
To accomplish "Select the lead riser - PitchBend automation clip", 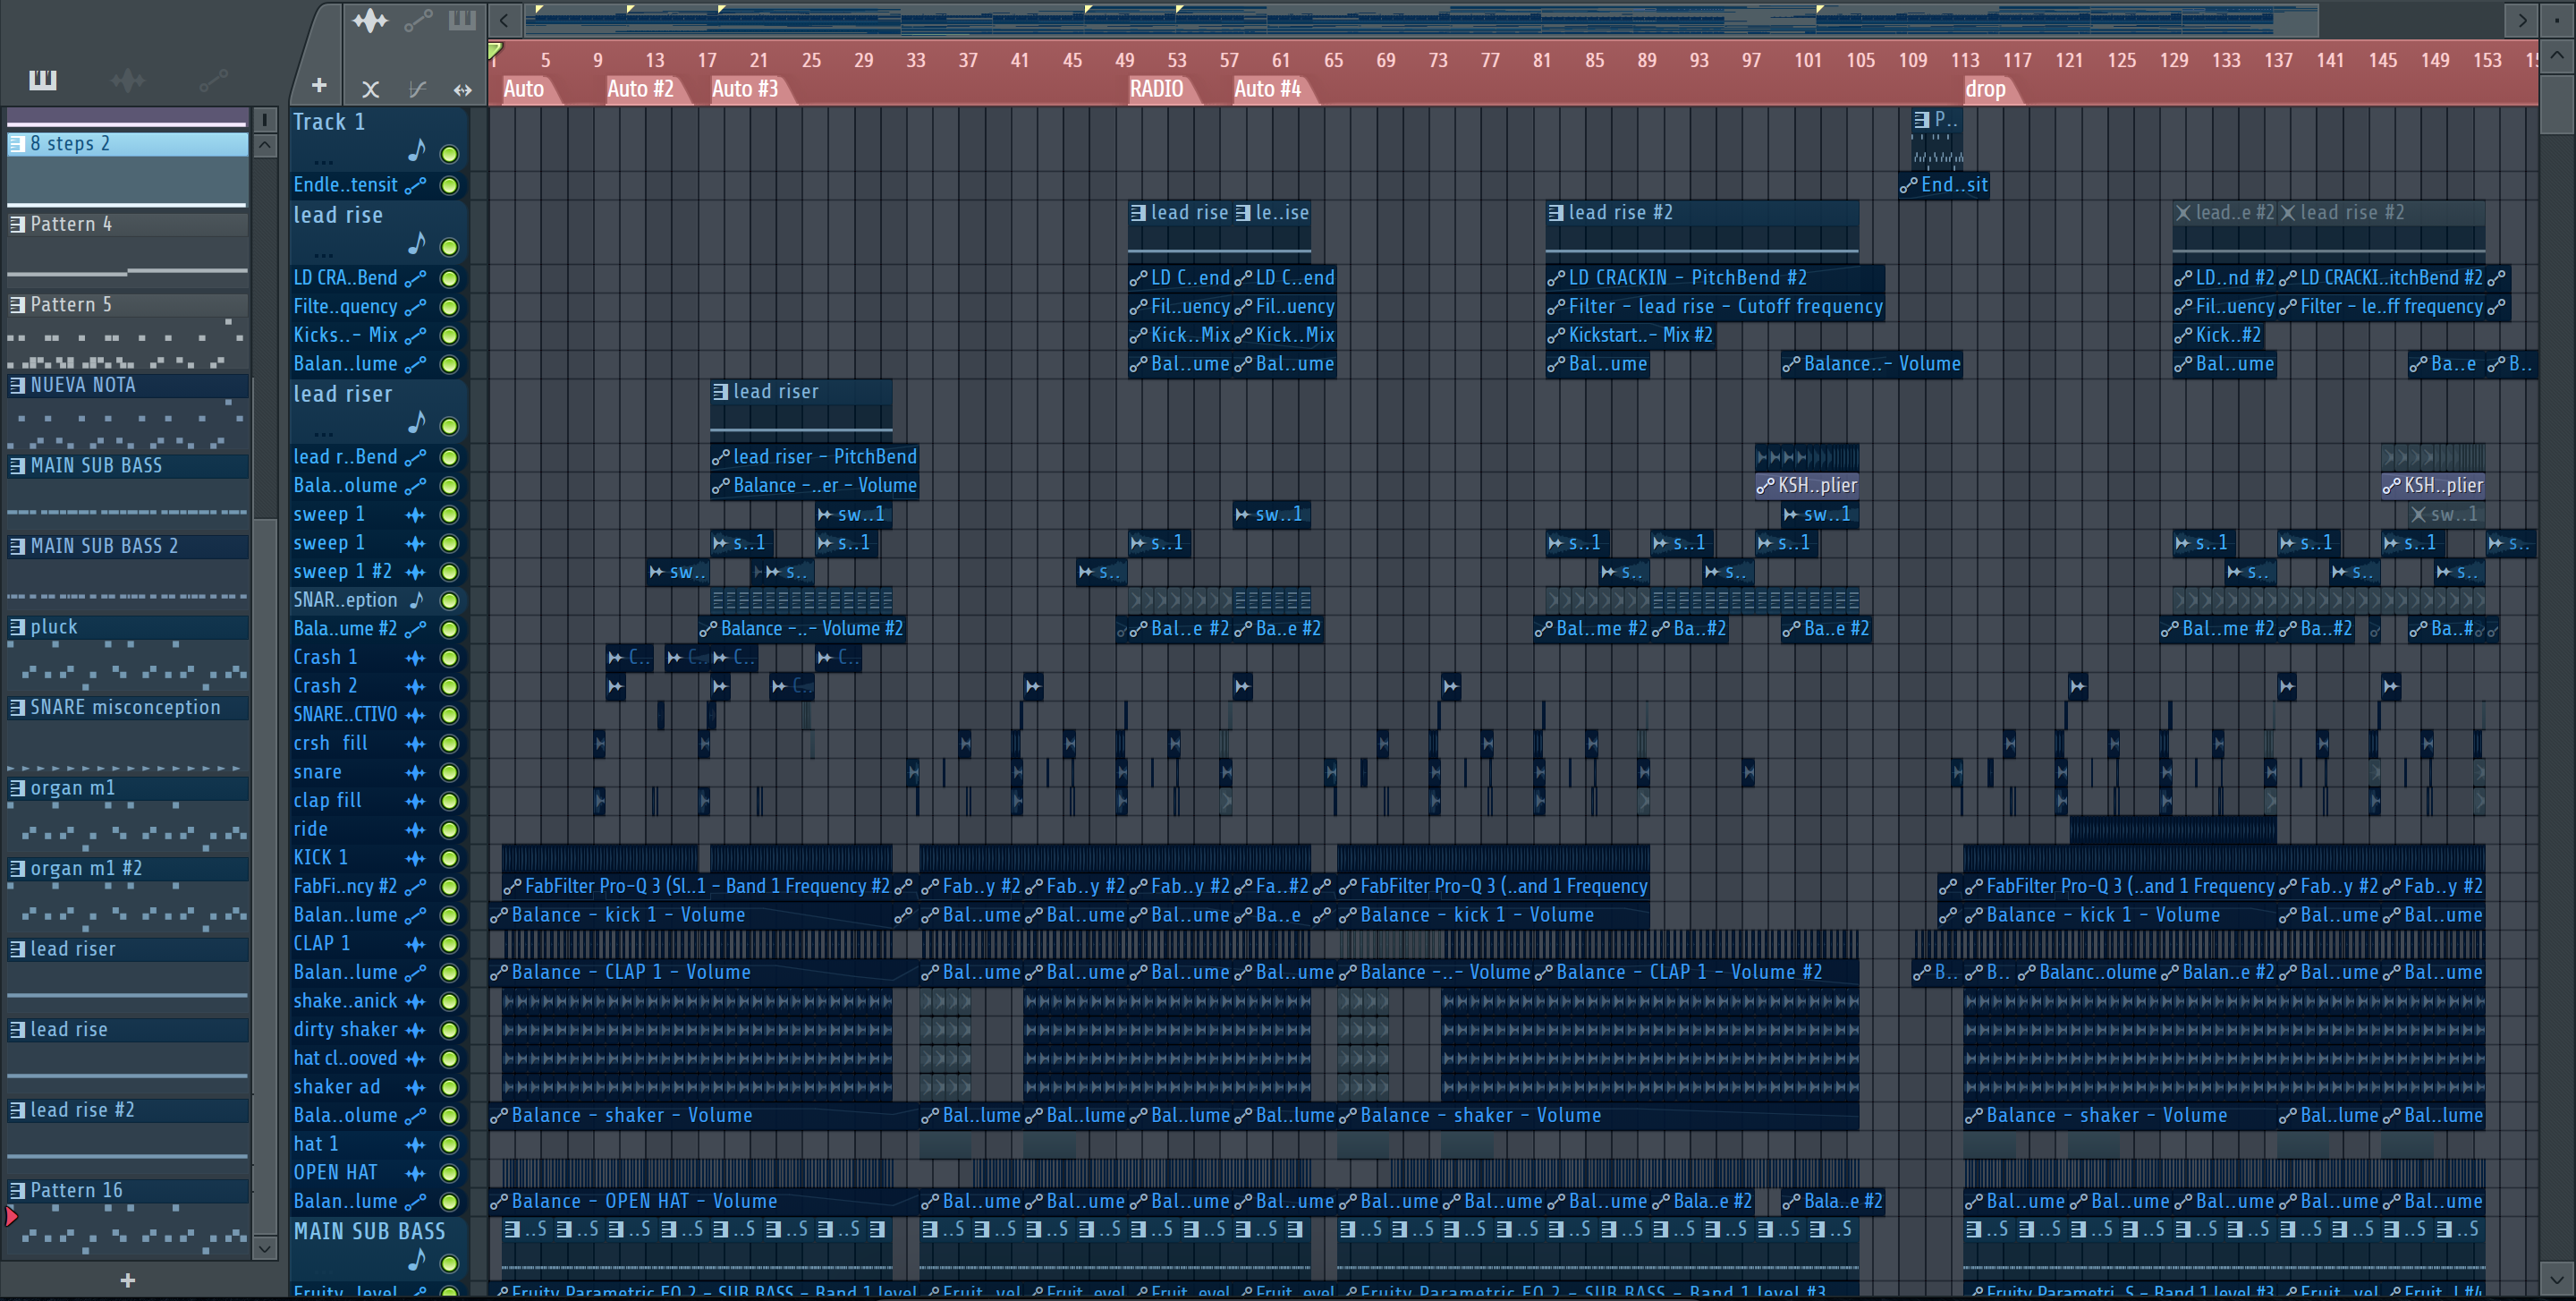I will 814,457.
